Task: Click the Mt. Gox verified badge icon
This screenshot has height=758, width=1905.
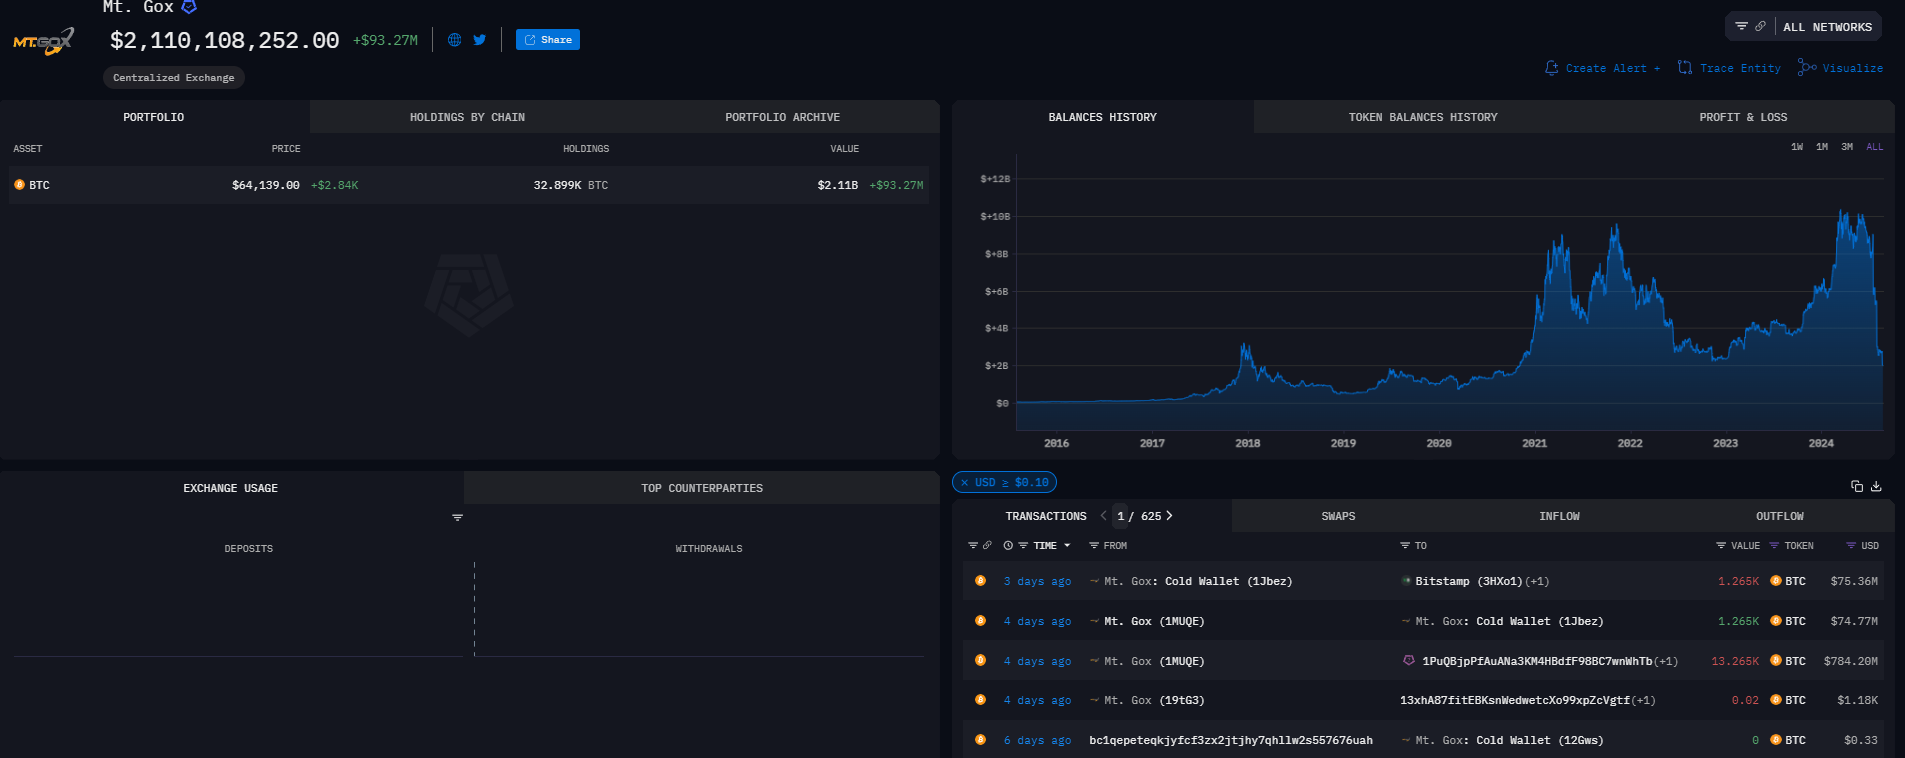Action: click(189, 7)
